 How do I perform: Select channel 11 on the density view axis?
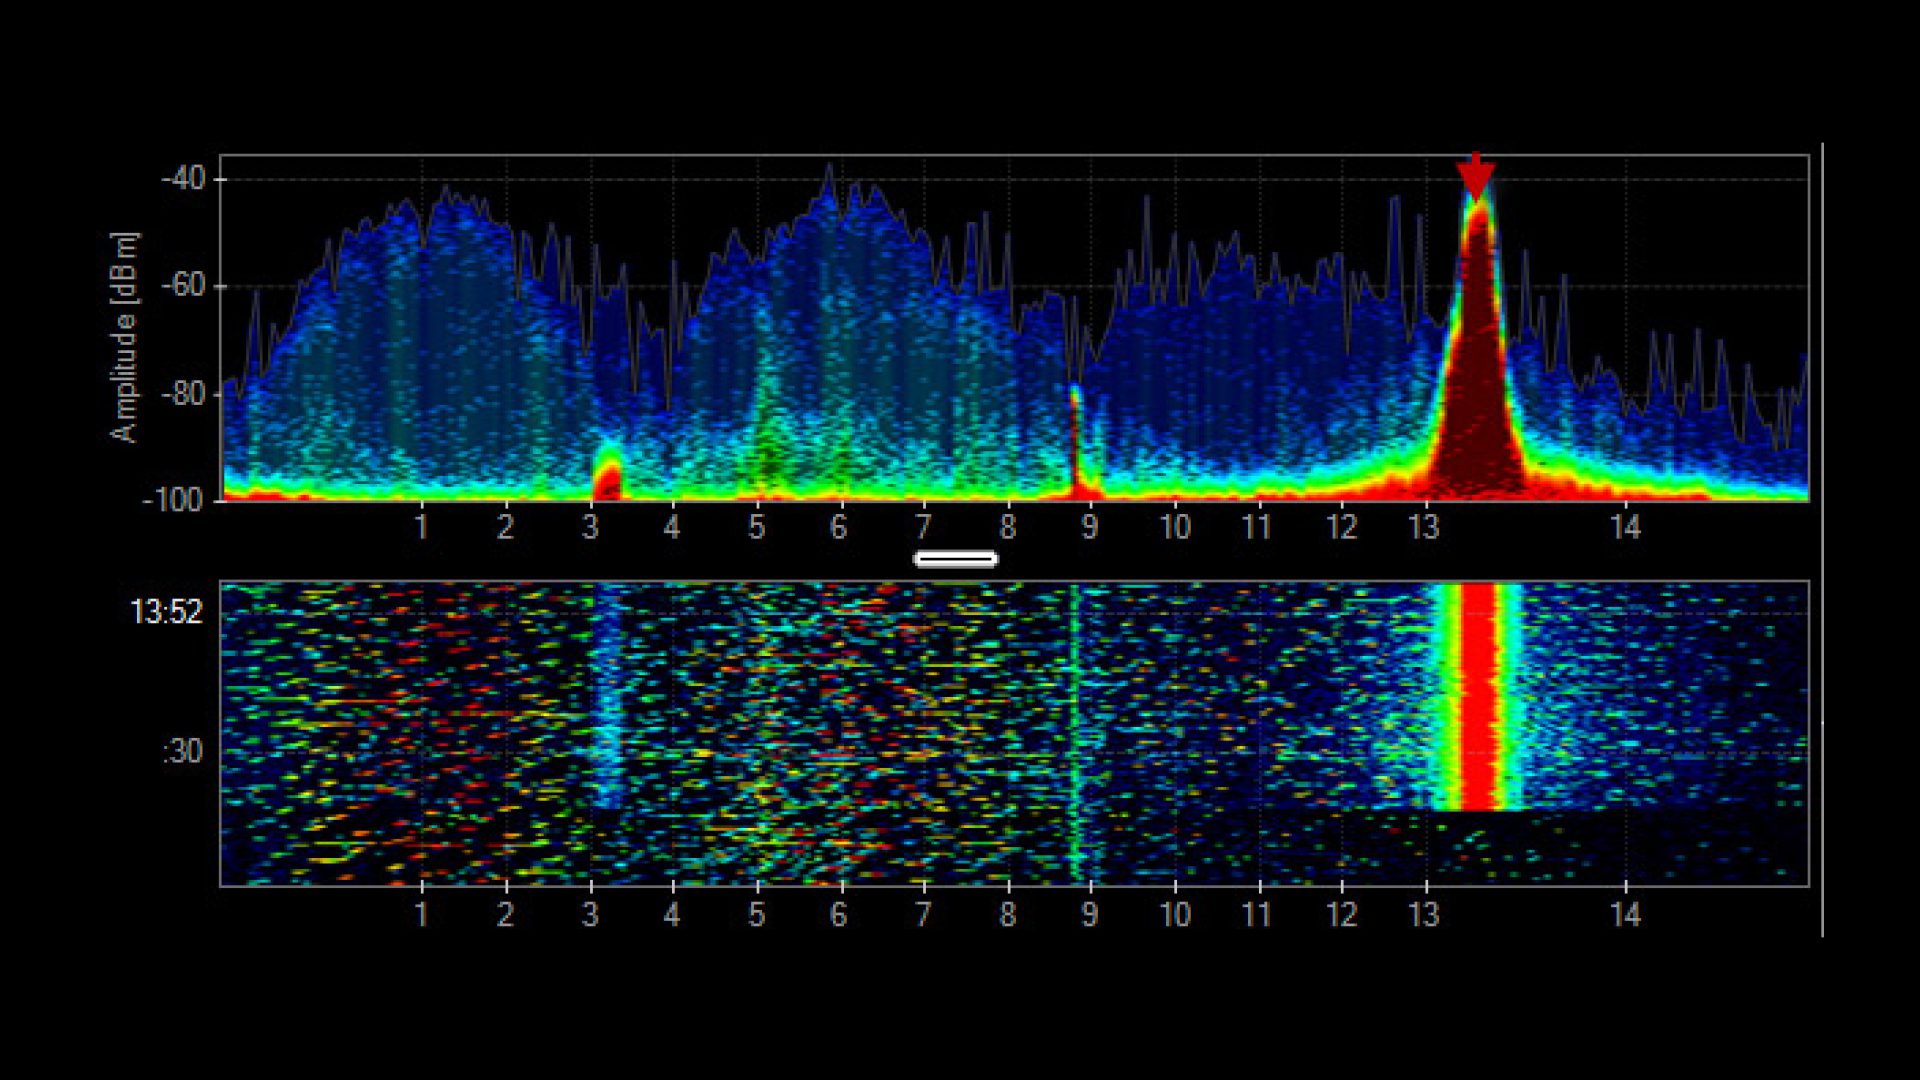point(1257,526)
